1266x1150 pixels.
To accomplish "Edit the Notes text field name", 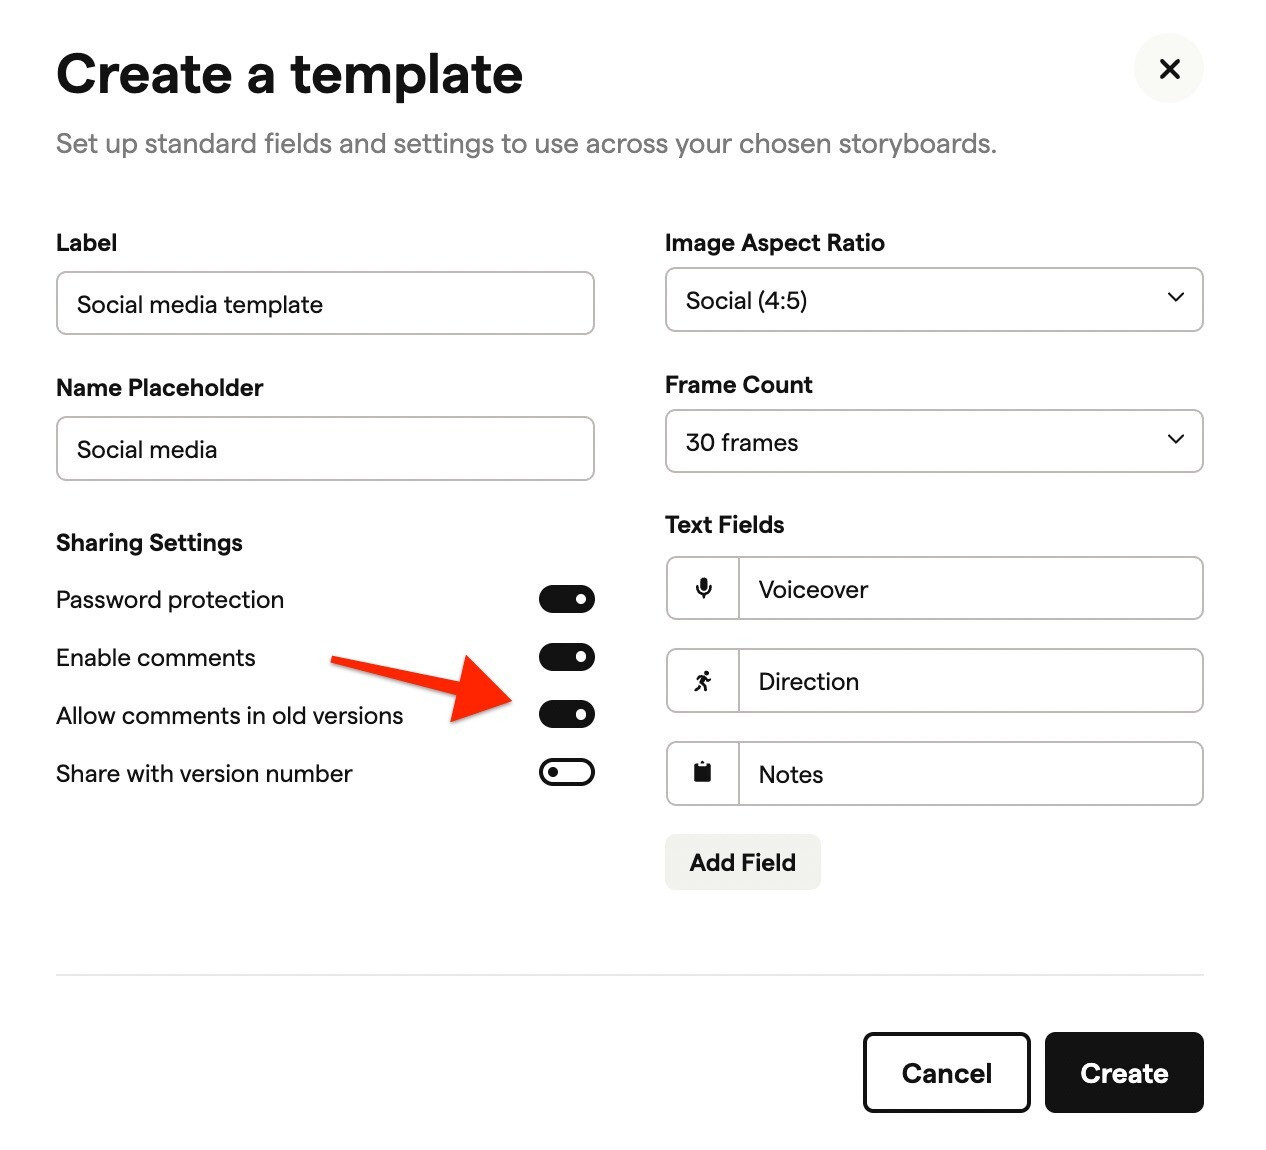I will (x=970, y=774).
